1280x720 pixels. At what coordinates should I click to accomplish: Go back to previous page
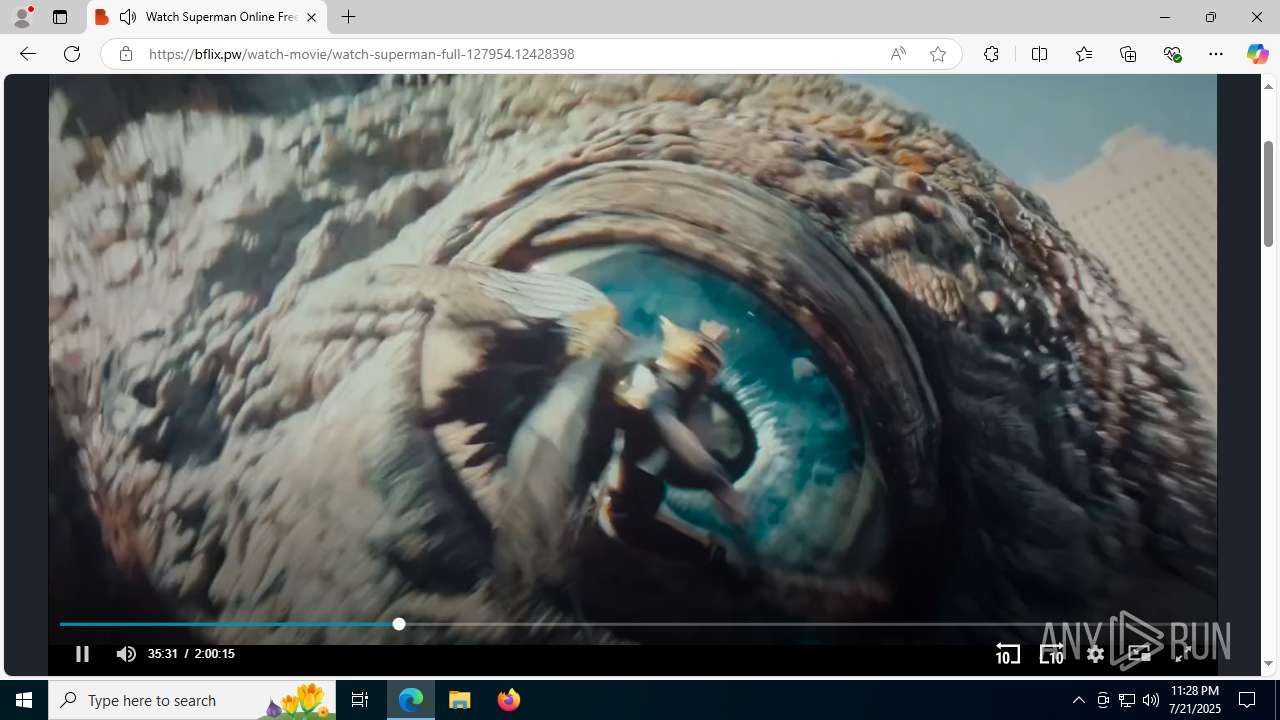pyautogui.click(x=28, y=54)
